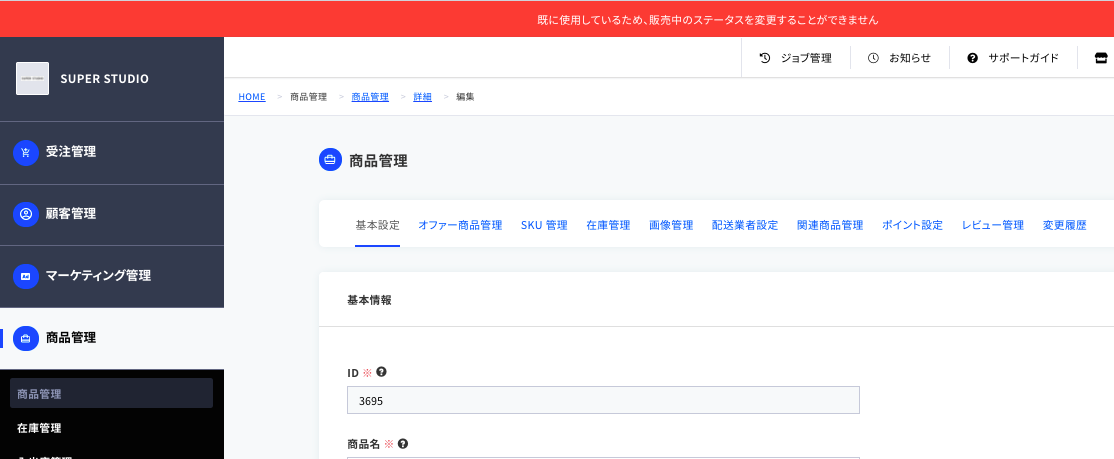Open the 変更履歴 tab
This screenshot has width=1114, height=459.
(x=1064, y=225)
